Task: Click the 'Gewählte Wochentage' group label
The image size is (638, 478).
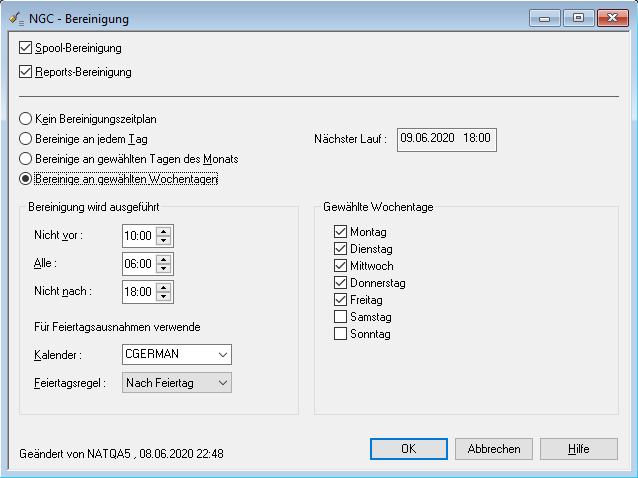Action: [378, 207]
